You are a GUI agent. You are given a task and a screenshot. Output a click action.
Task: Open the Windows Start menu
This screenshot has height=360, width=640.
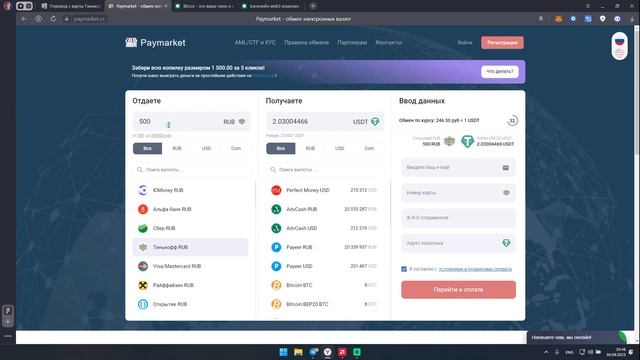tap(283, 352)
